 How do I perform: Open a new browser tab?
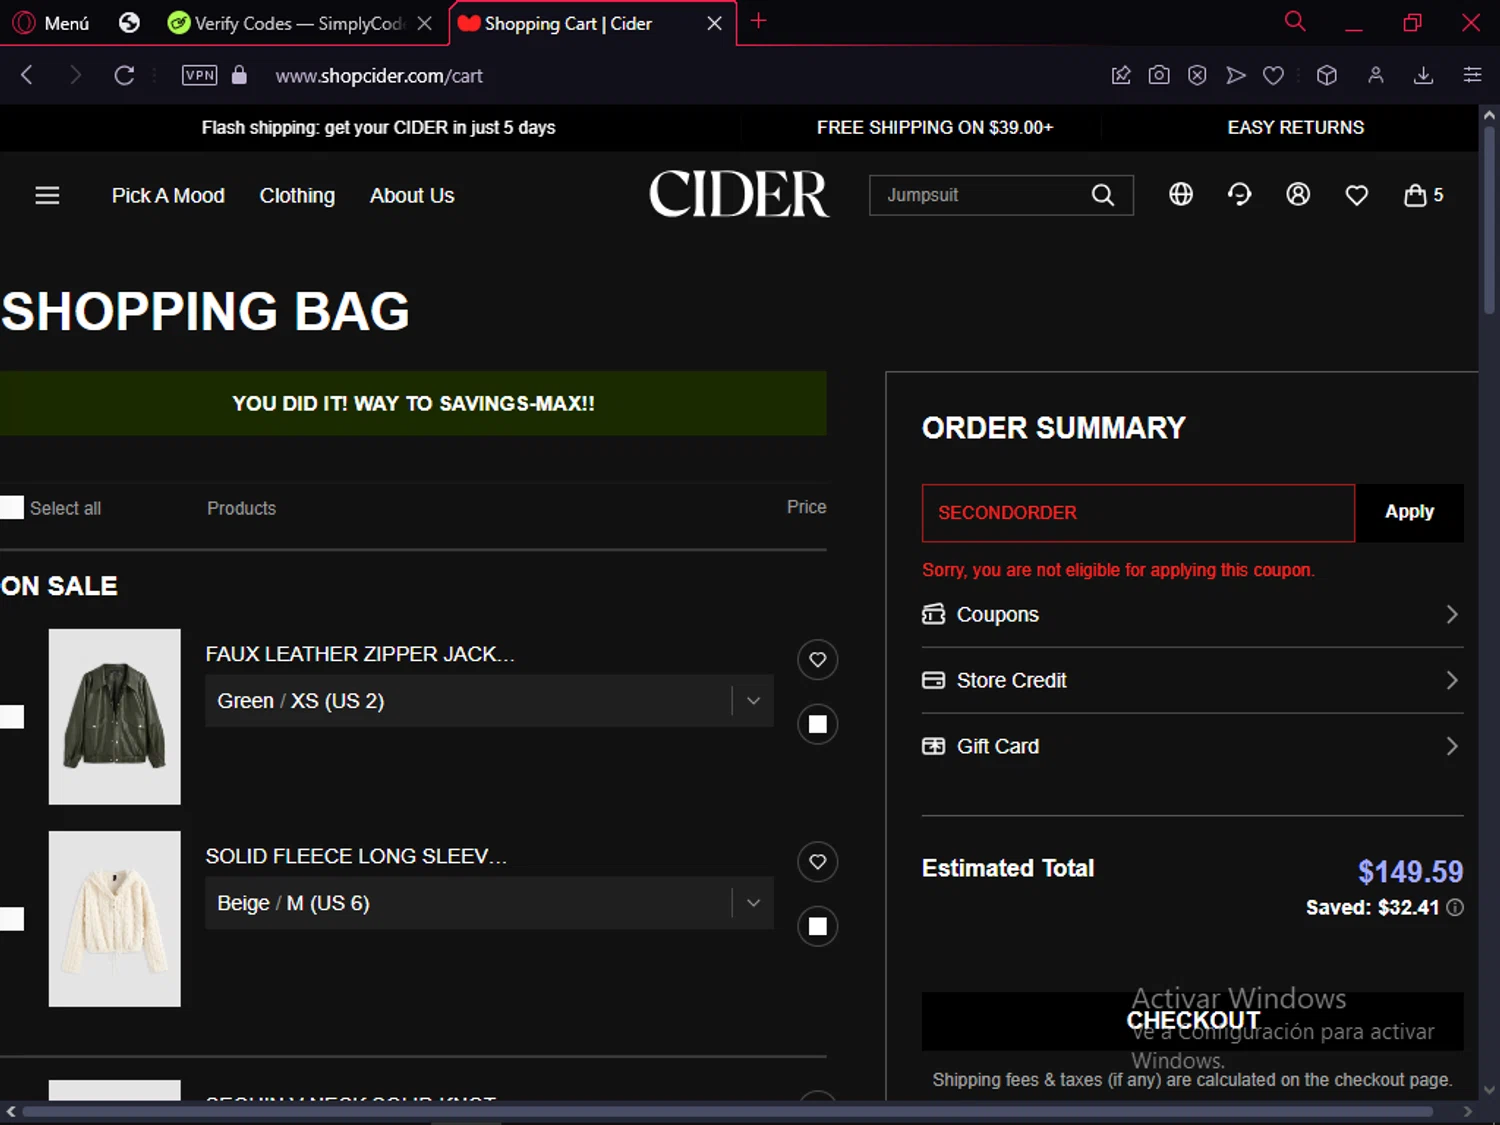(x=759, y=21)
